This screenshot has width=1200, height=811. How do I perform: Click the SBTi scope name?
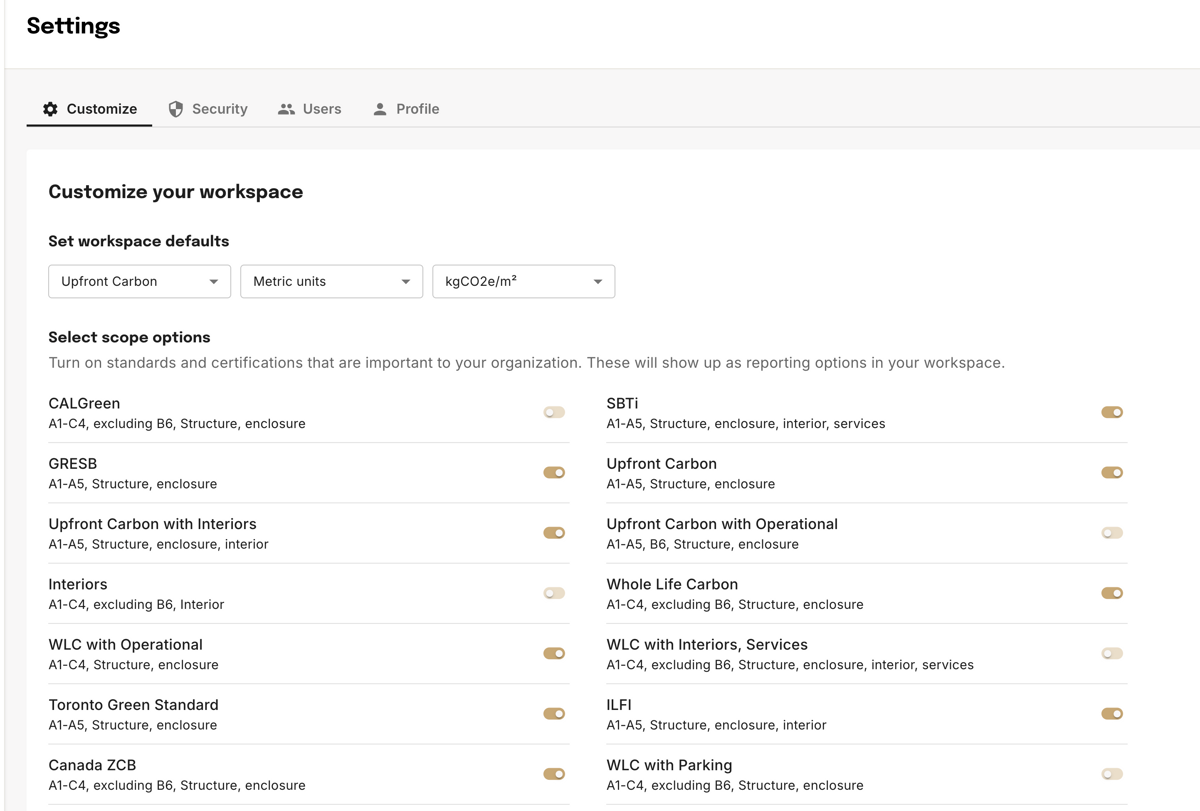tap(622, 403)
